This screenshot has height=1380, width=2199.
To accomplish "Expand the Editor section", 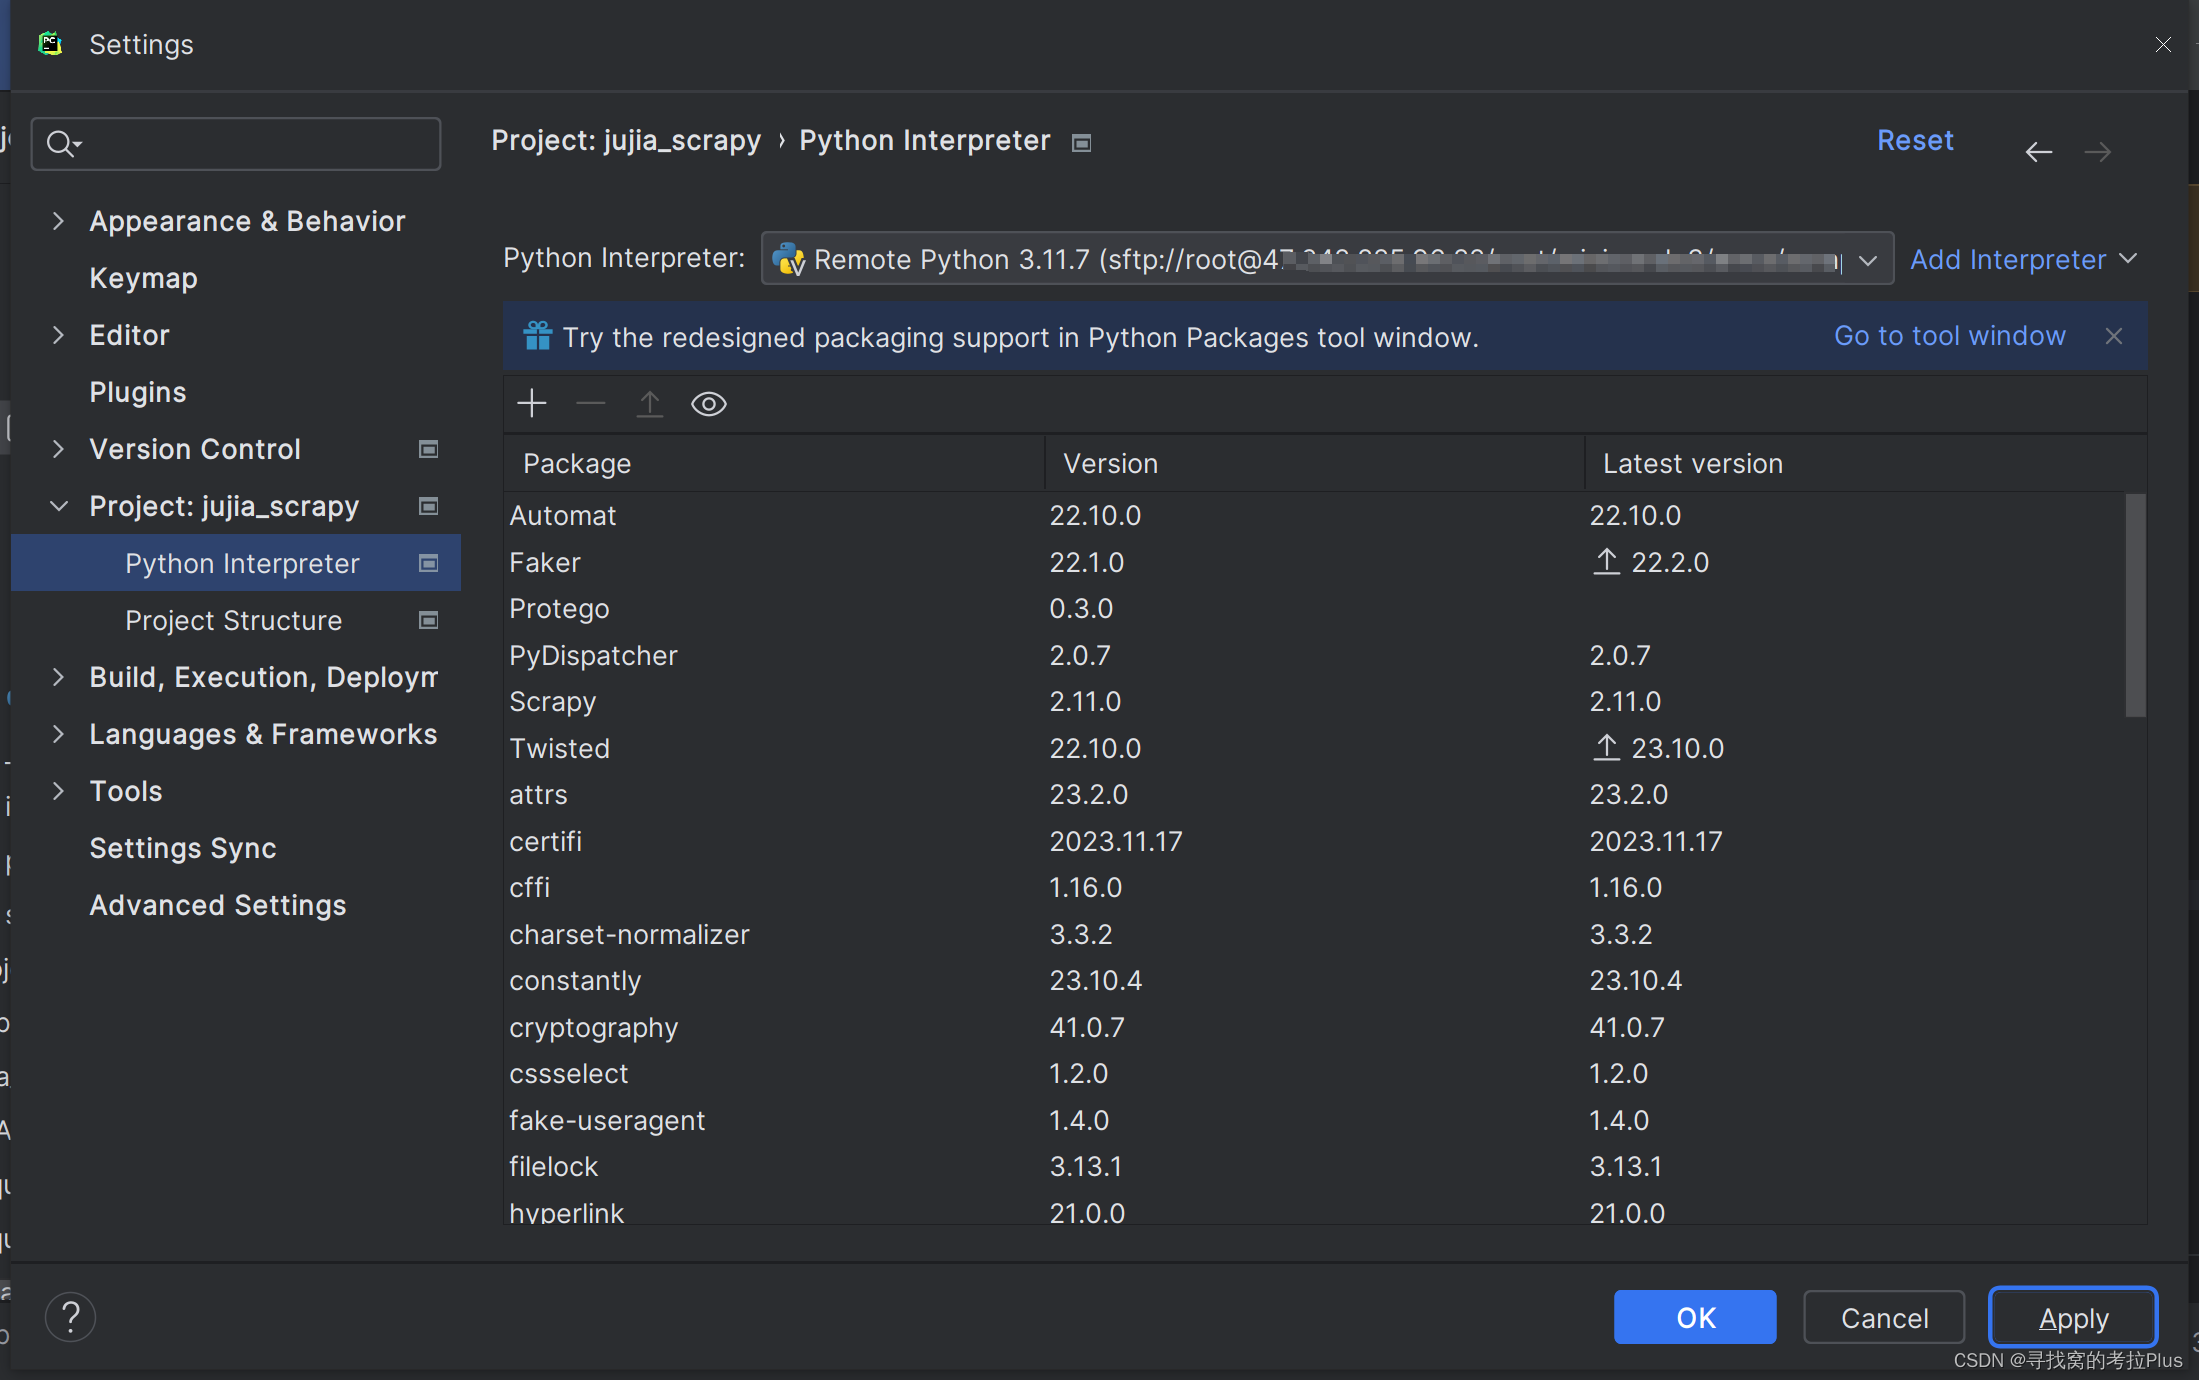I will point(58,335).
